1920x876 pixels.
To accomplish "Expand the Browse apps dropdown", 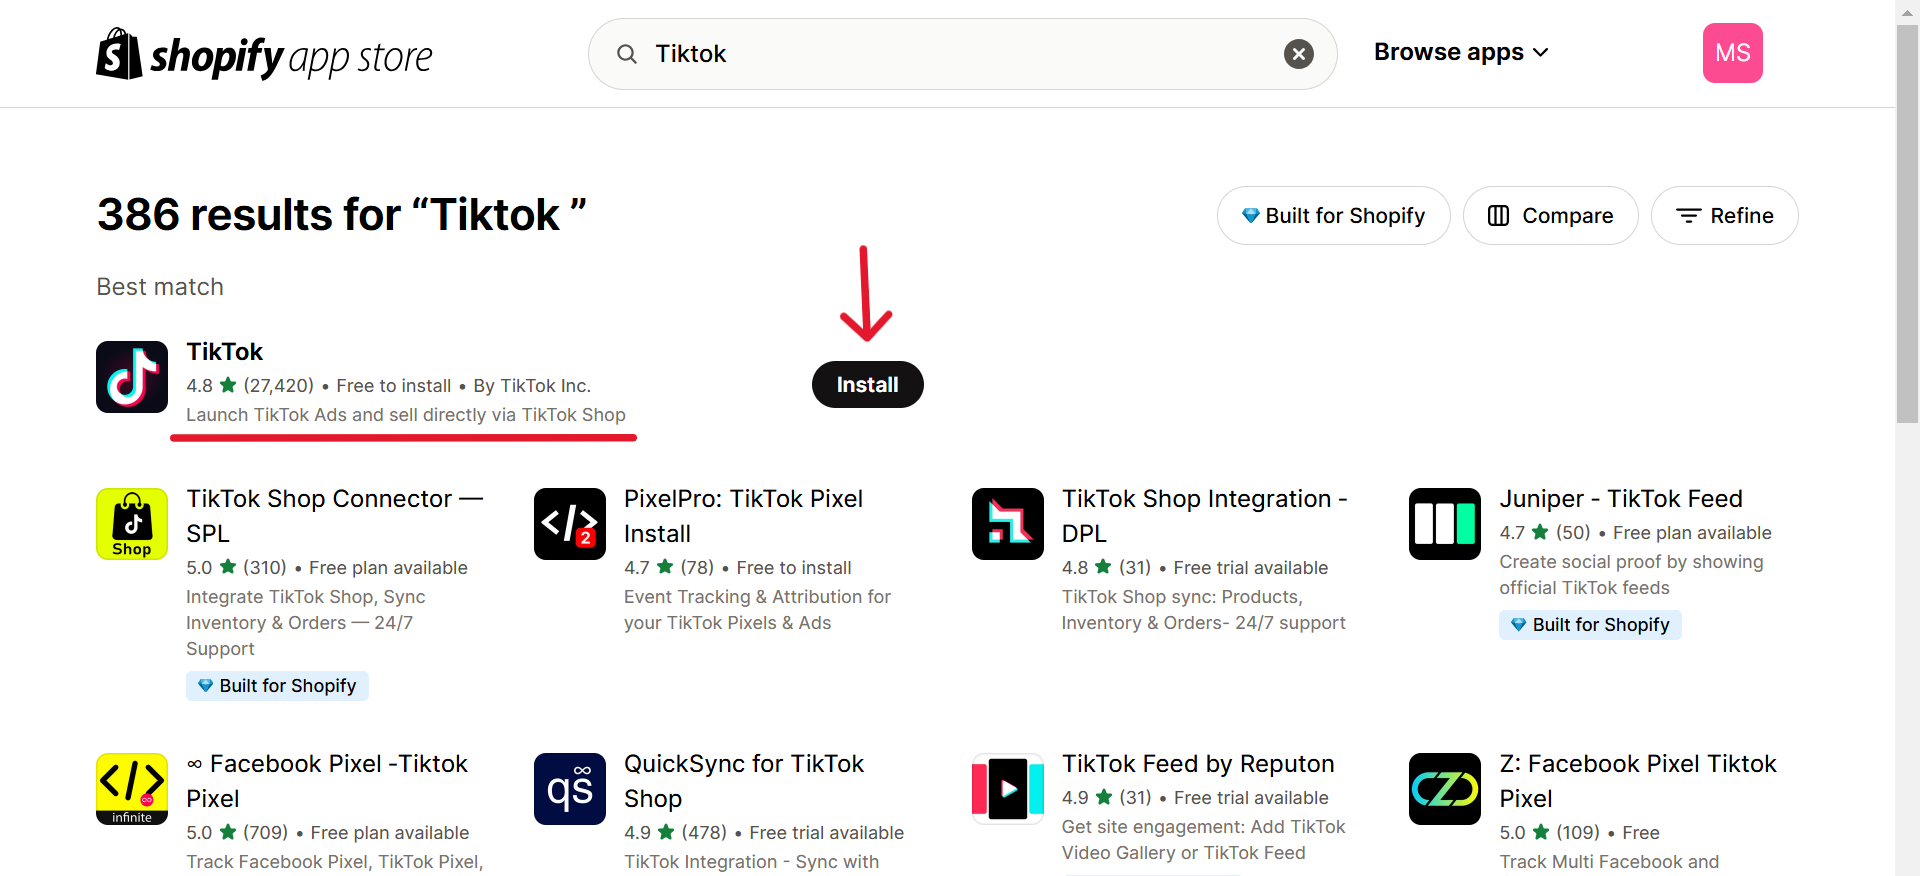I will click(1460, 52).
